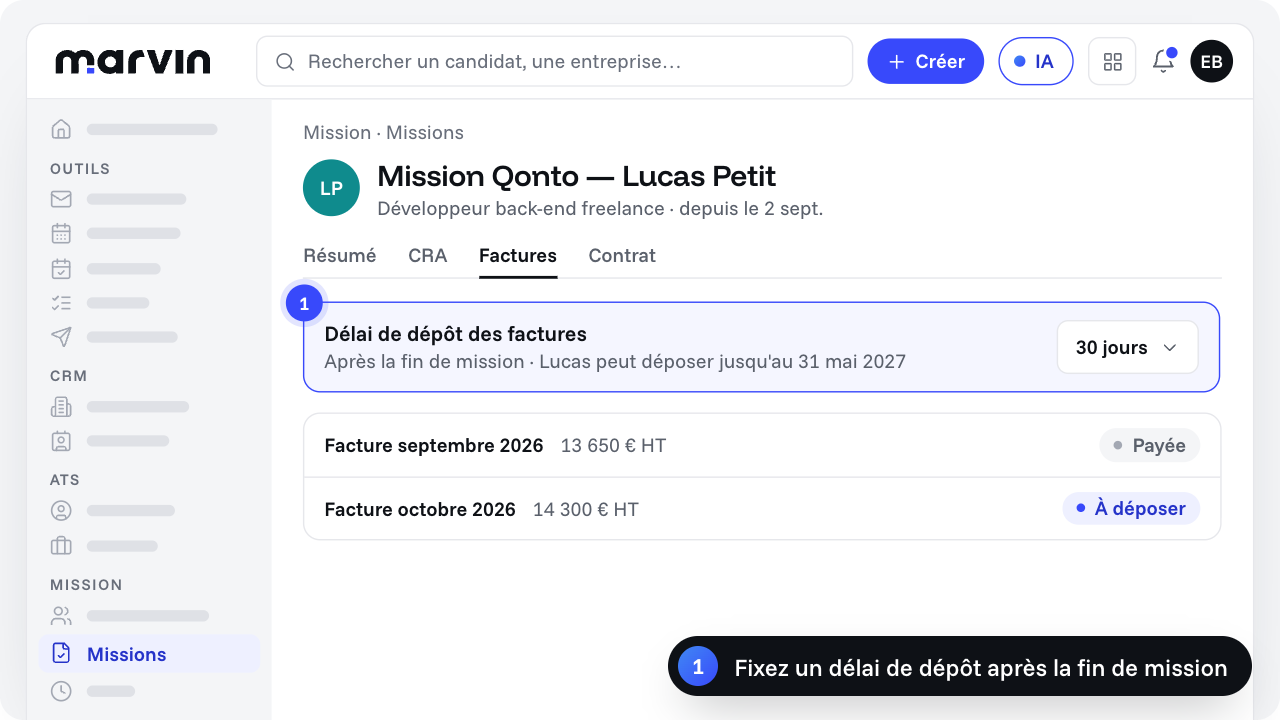Screen dimensions: 1280x720
Task: Click the Marvin logo
Action: click(x=133, y=62)
